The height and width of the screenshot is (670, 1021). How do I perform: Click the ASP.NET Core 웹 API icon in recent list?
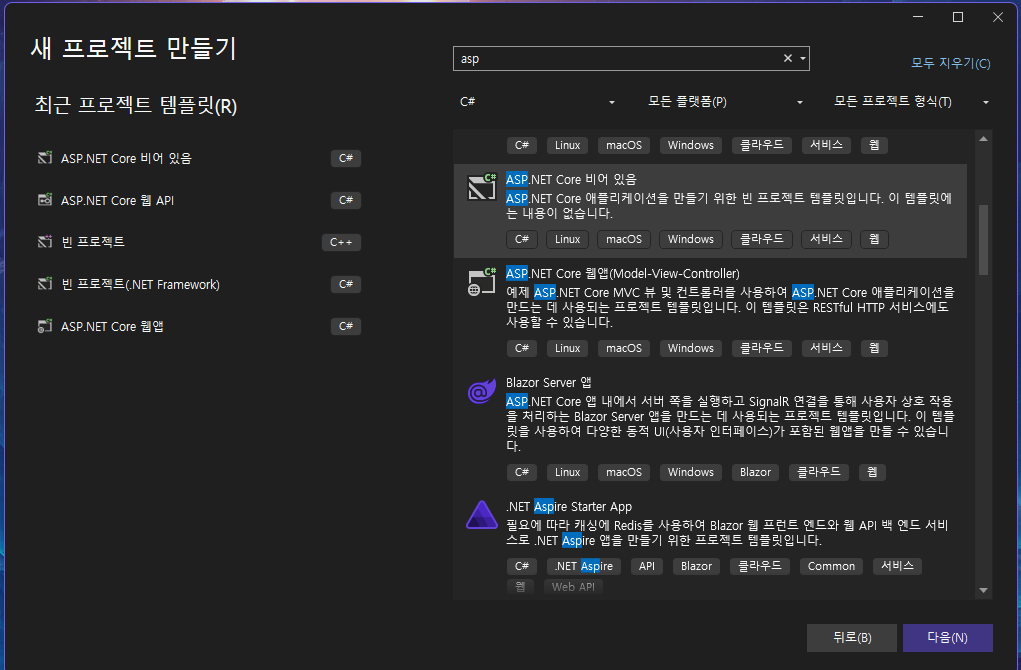[44, 200]
